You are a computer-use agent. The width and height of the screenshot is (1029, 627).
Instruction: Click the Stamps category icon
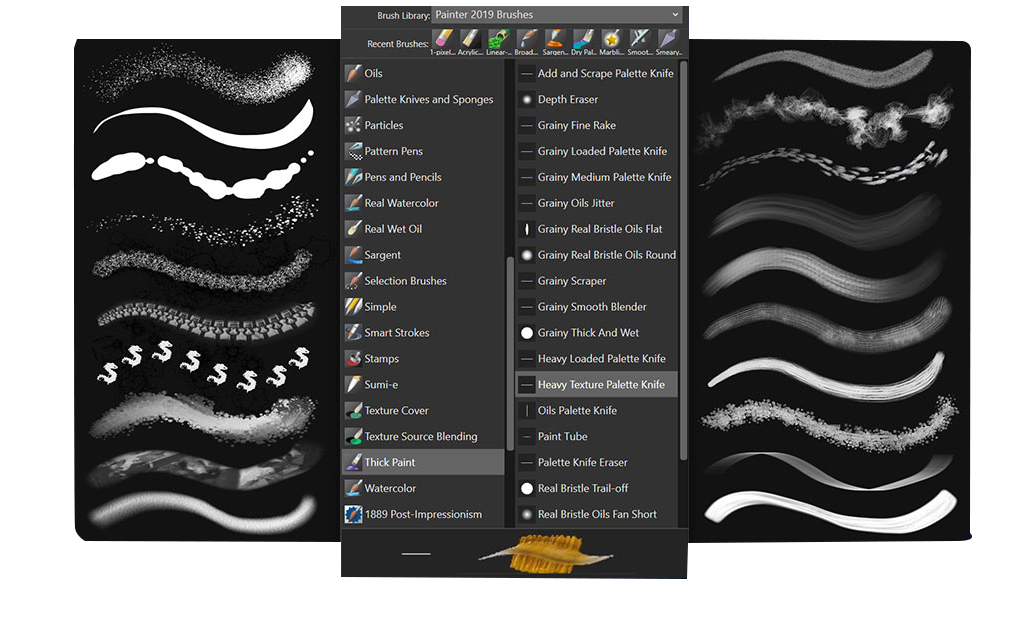coord(353,358)
